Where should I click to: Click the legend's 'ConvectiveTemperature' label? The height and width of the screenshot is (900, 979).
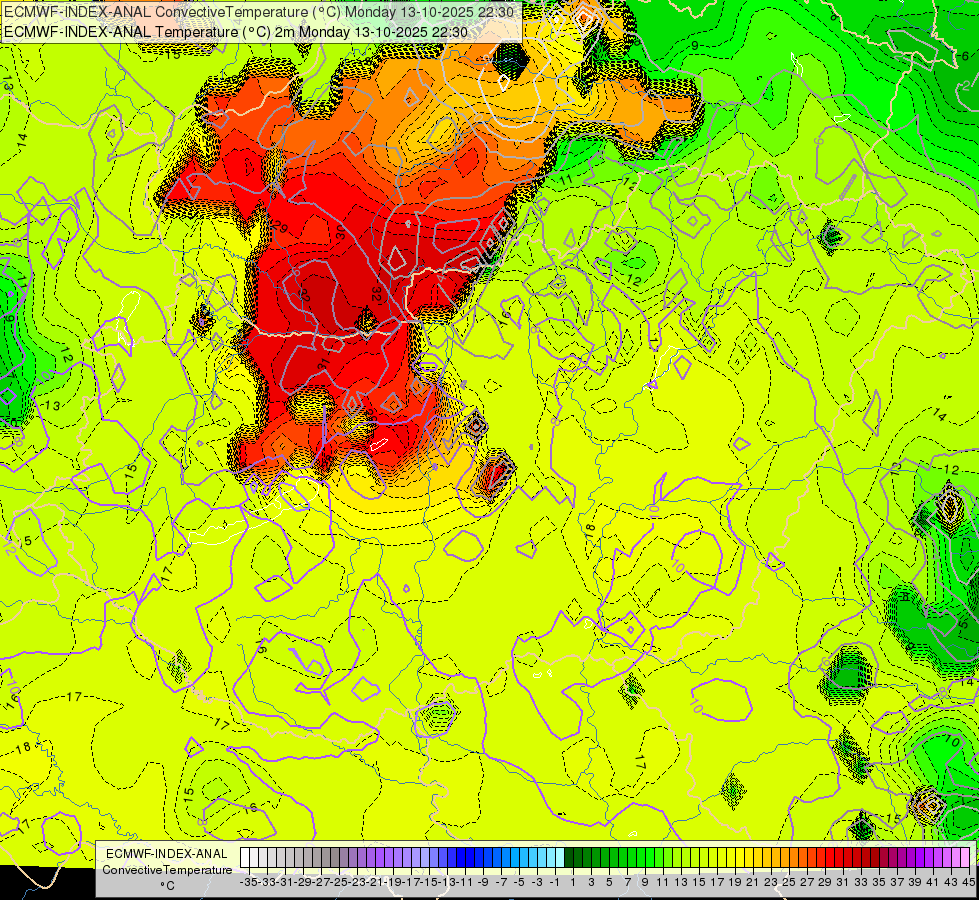(x=167, y=870)
